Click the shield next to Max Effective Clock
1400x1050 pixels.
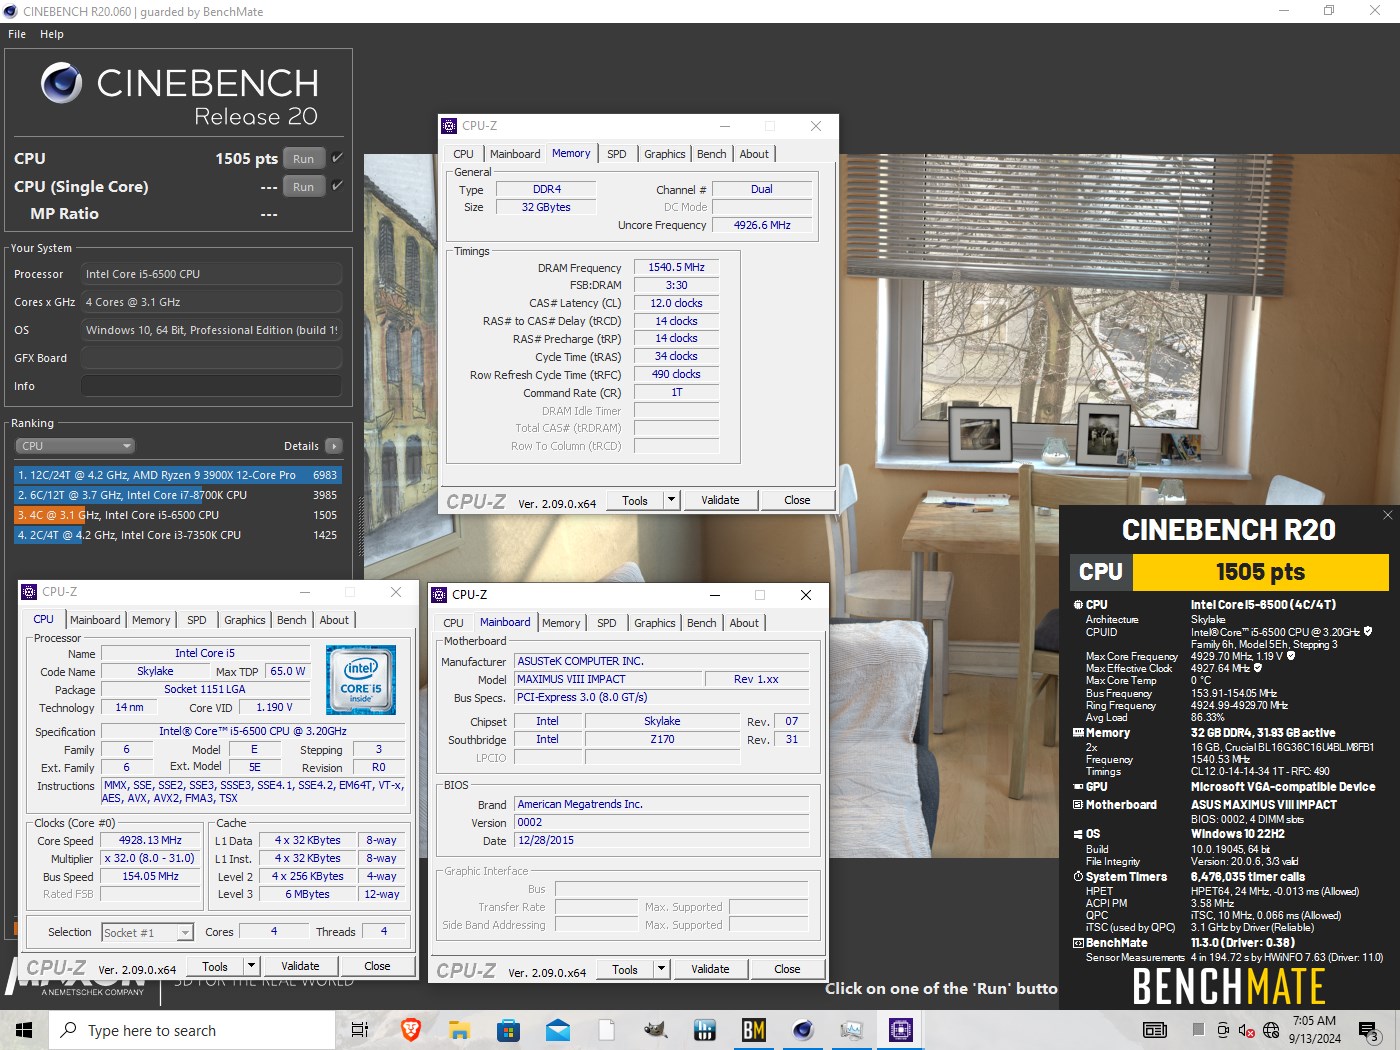coord(1258,668)
